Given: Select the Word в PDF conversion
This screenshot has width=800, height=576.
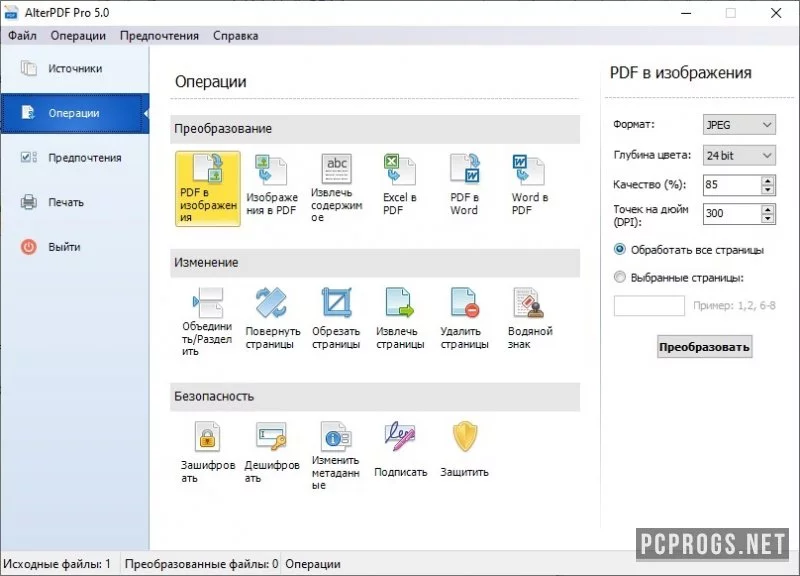Looking at the screenshot, I should pyautogui.click(x=529, y=185).
